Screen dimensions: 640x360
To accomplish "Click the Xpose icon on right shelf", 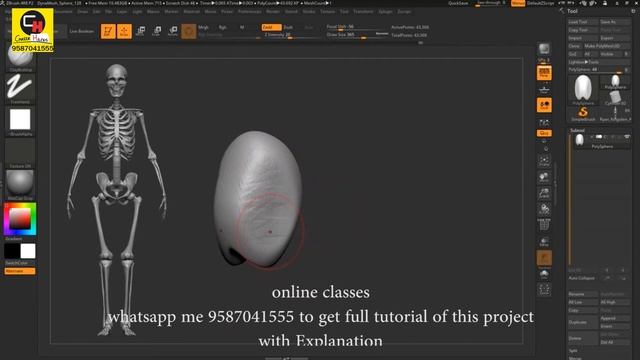I will pos(544,289).
